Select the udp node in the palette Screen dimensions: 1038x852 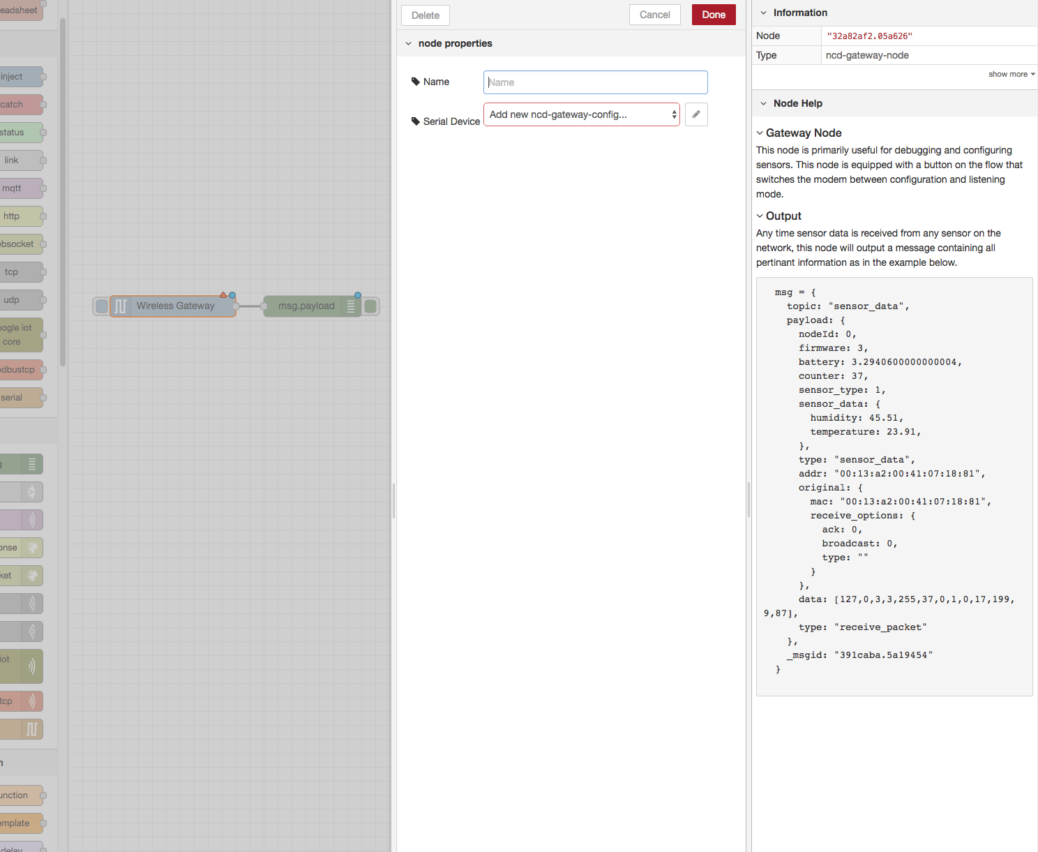tap(20, 300)
